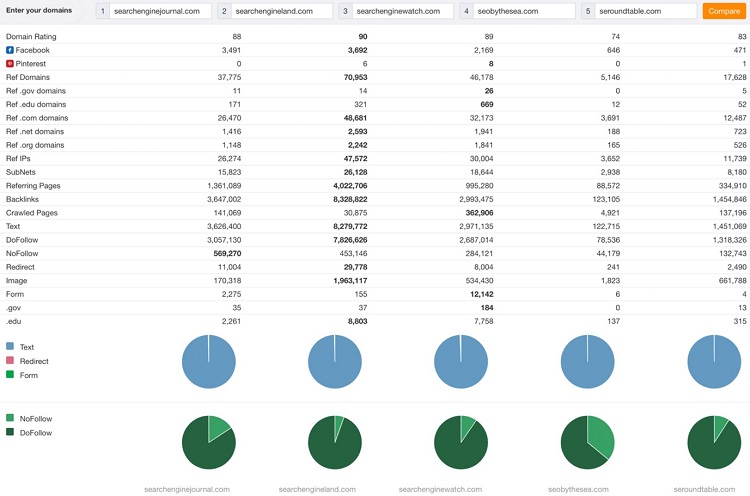Viewport: 750px width, 496px height.
Task: Click the blue Text legend swatch
Action: tap(10, 346)
